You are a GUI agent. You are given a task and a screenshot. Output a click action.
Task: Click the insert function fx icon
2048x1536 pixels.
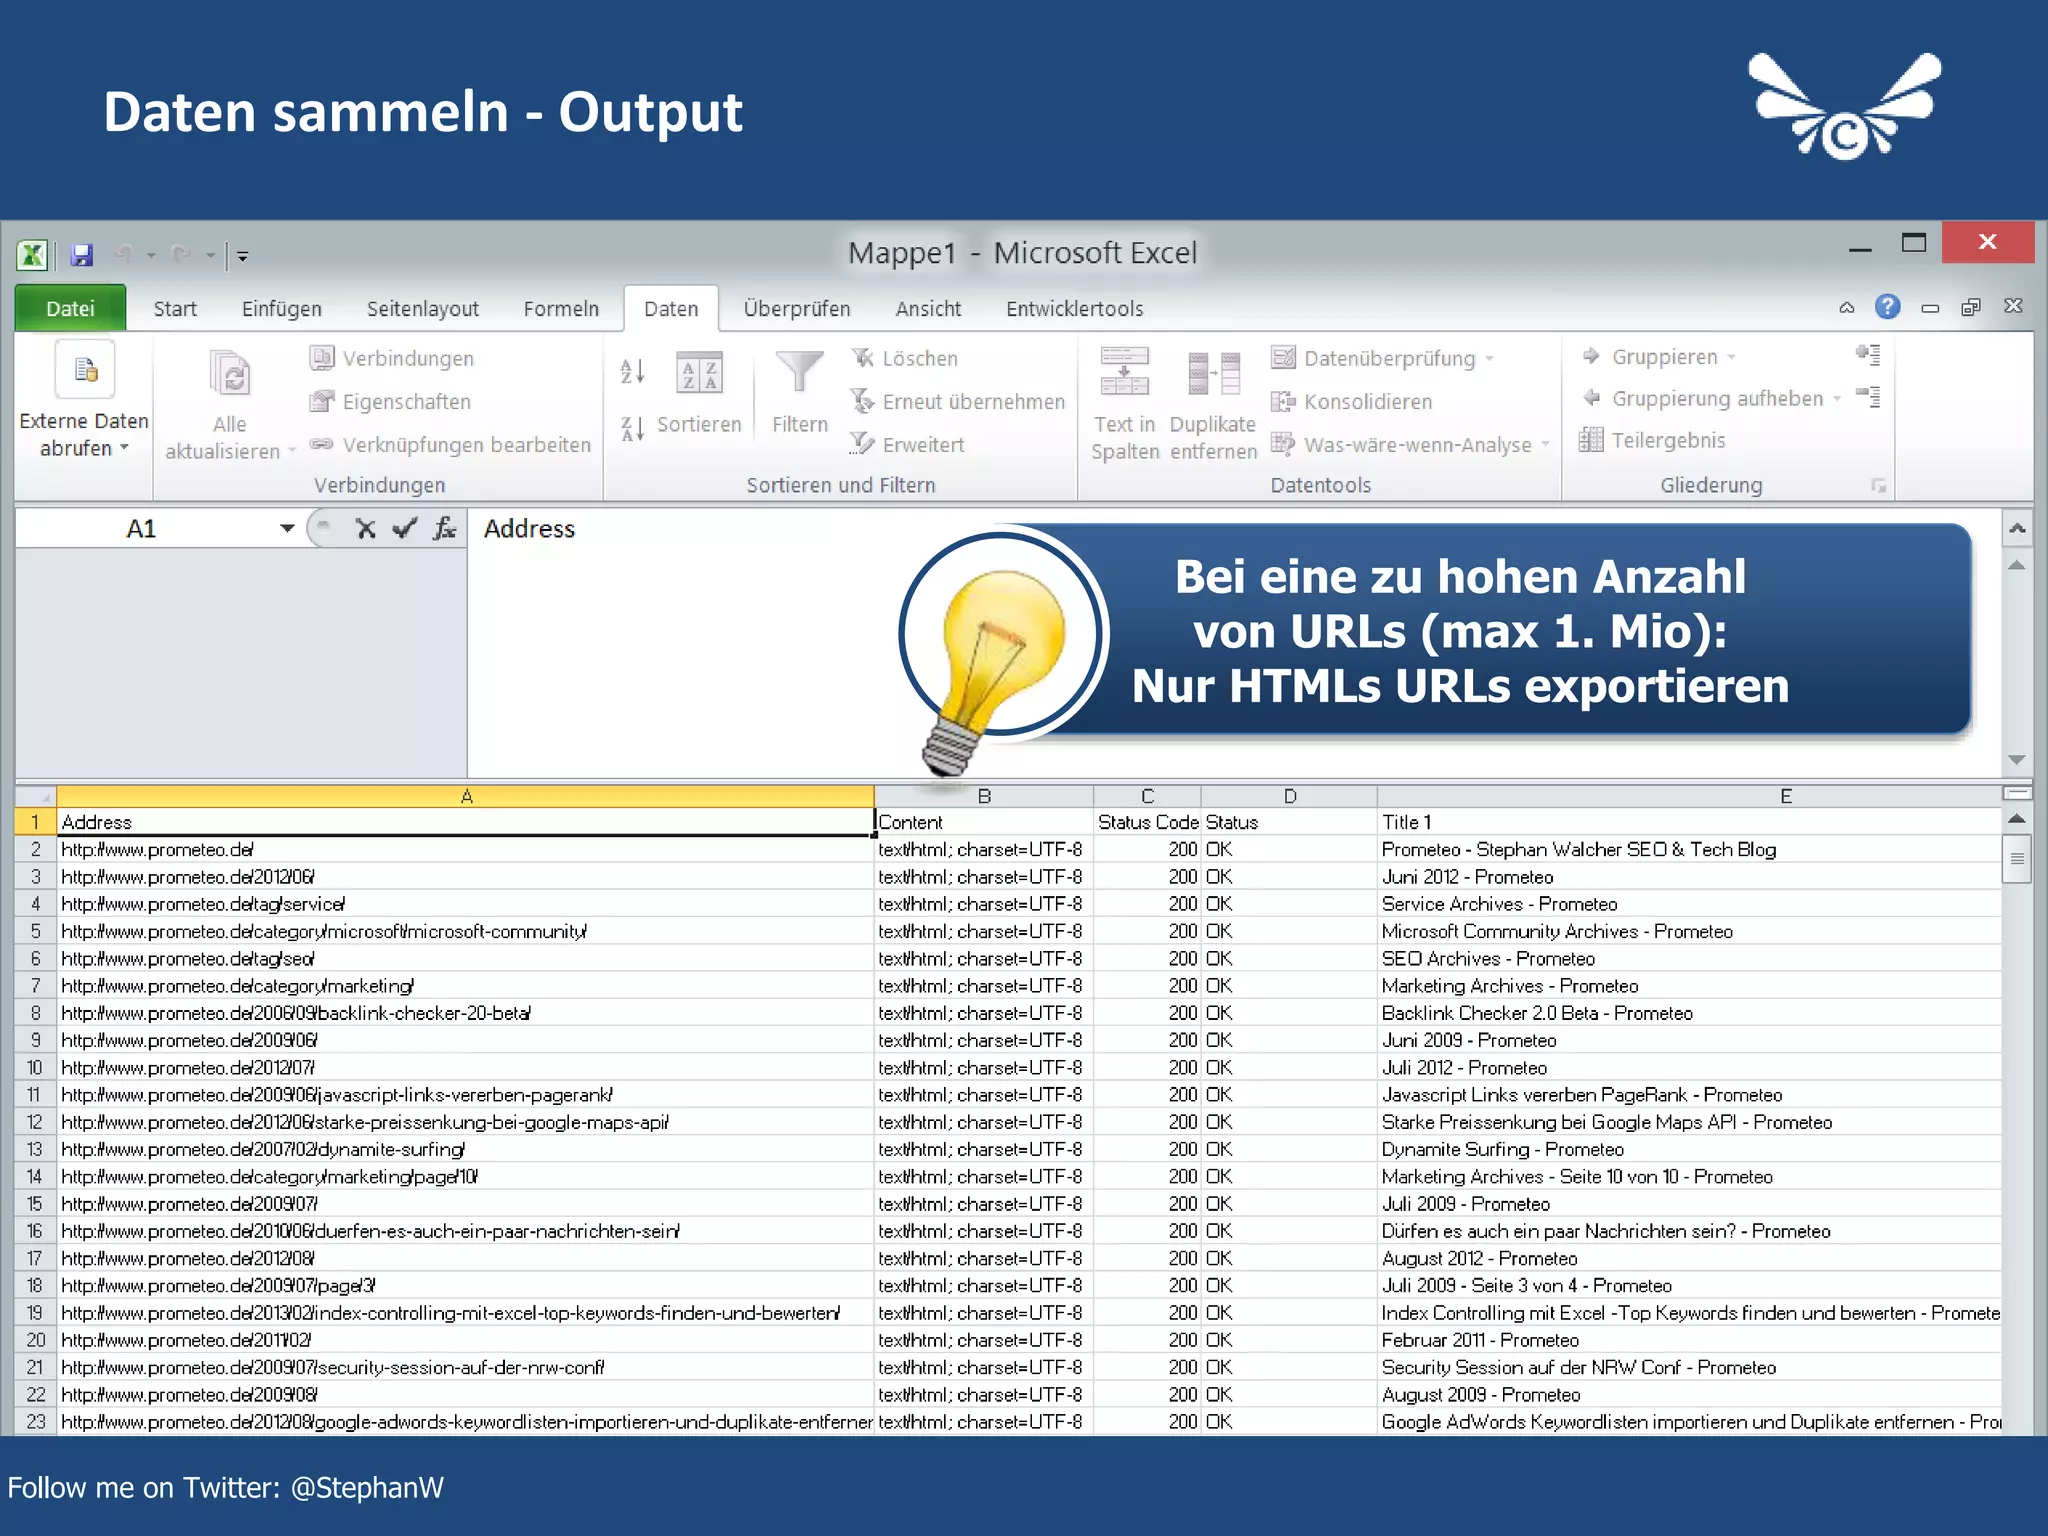[x=445, y=528]
